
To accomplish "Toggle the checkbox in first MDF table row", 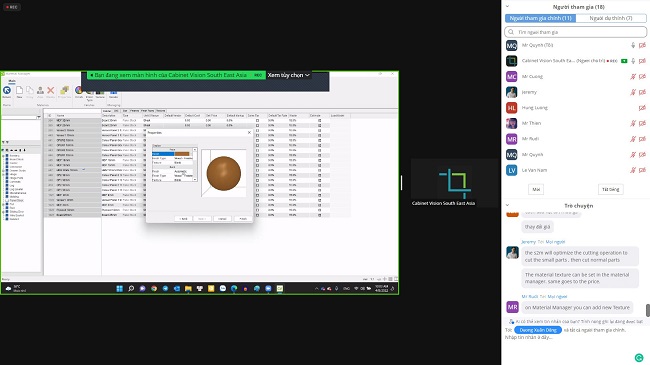I will [x=257, y=120].
